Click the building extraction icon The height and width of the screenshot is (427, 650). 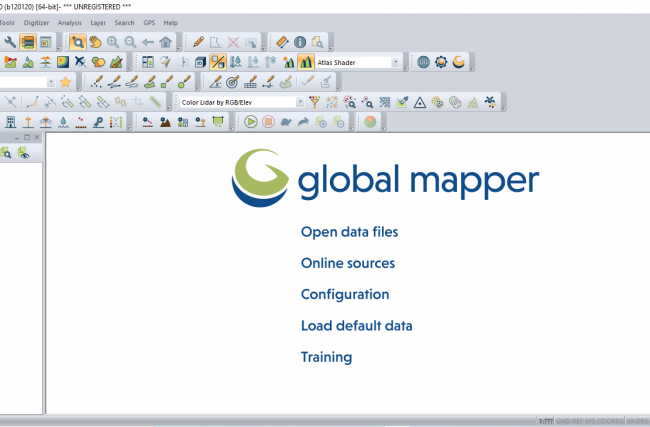pos(10,122)
